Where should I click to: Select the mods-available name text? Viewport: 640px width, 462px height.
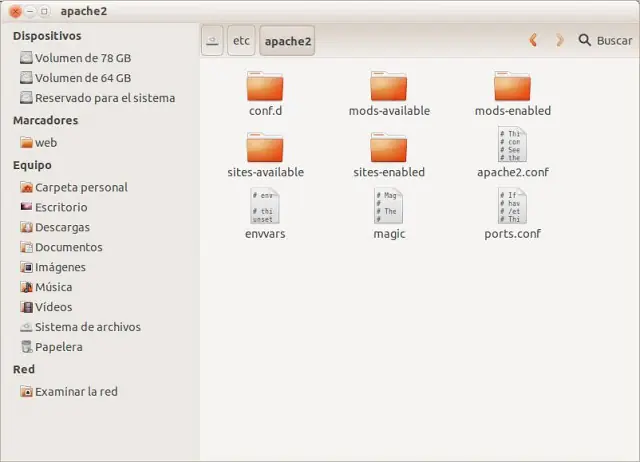[389, 111]
